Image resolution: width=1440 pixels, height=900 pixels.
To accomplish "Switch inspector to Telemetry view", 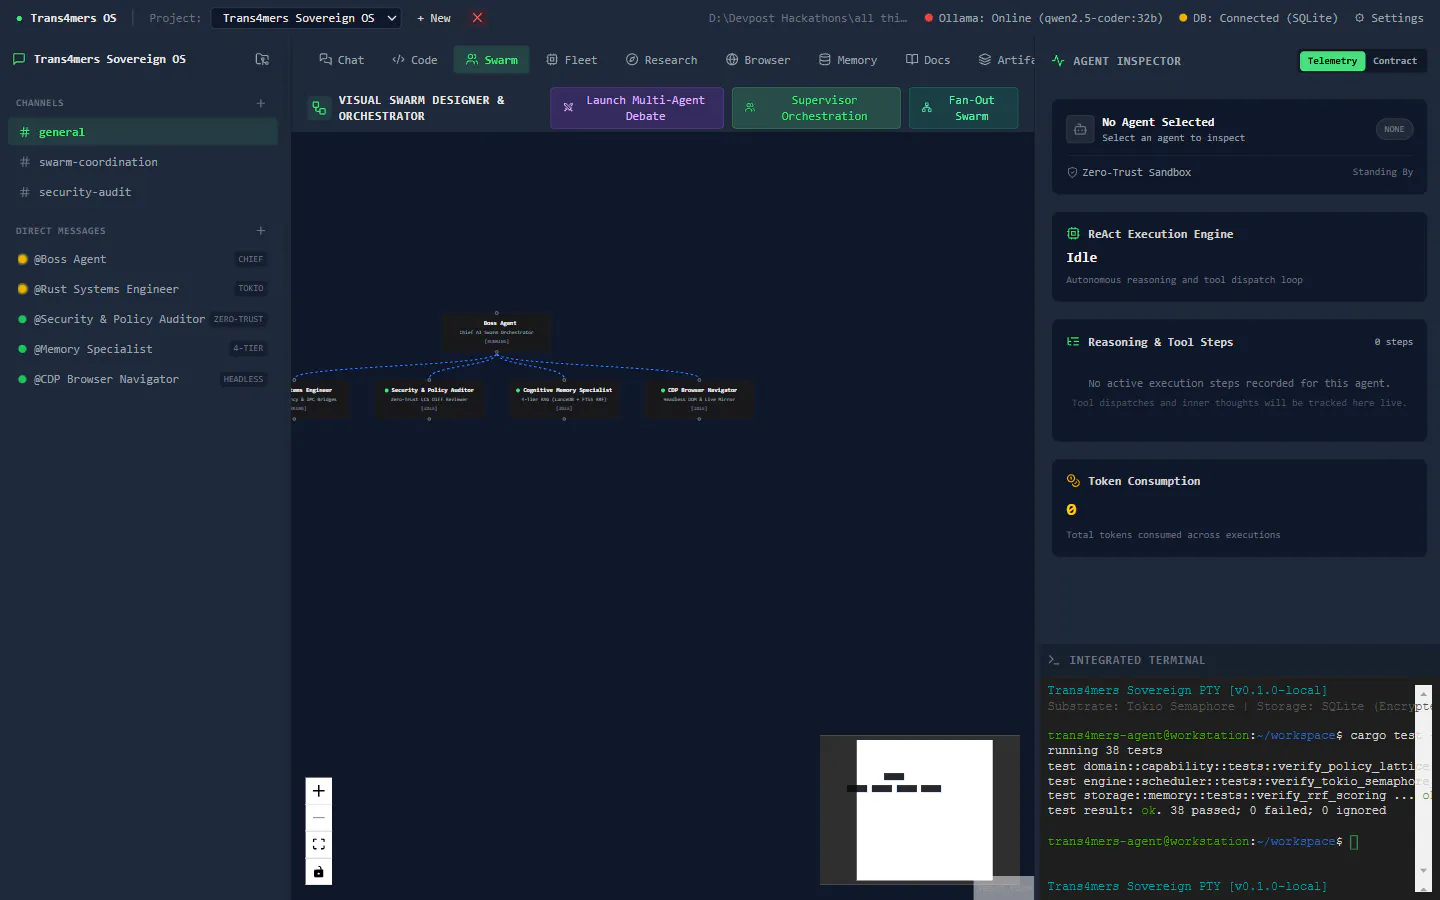I will 1332,61.
